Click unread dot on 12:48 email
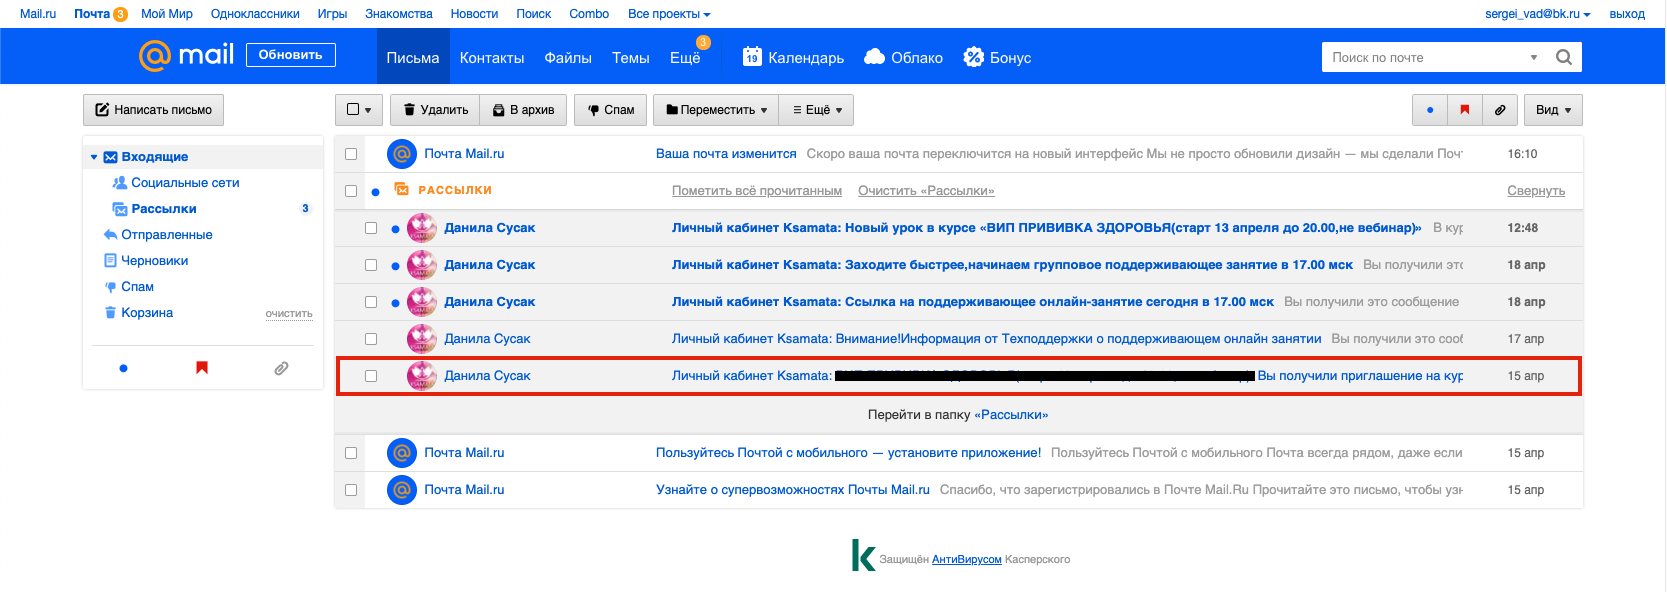This screenshot has height=592, width=1667. point(395,229)
